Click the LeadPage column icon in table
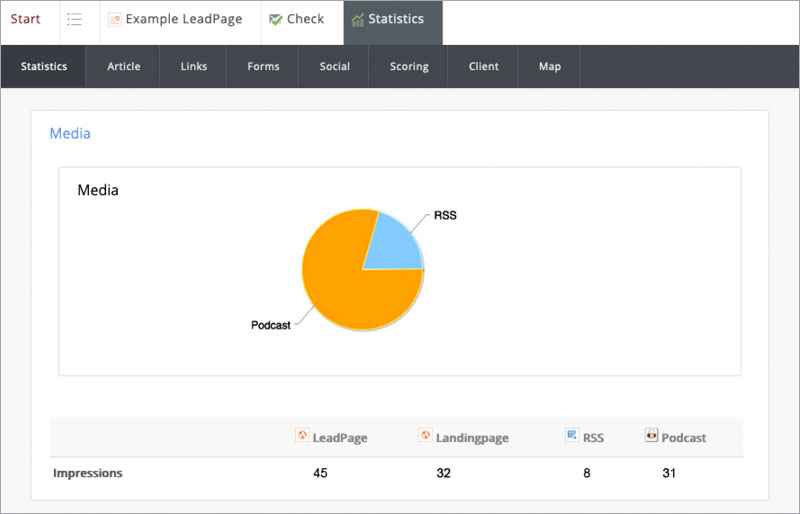800x514 pixels. (x=302, y=436)
